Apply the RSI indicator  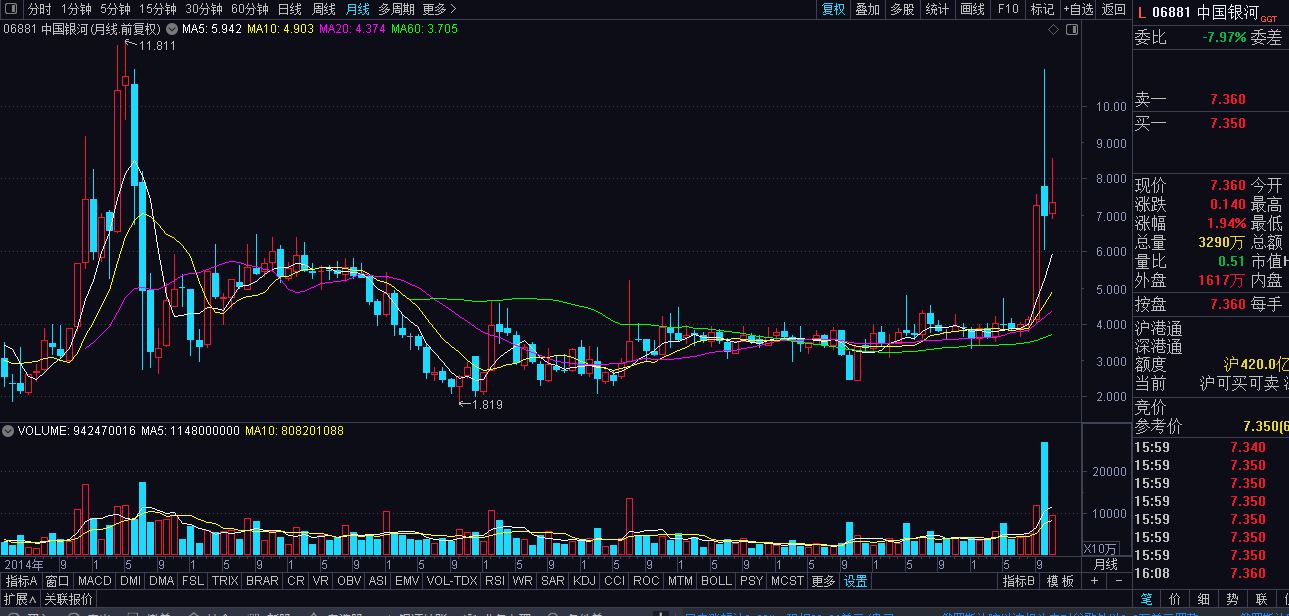point(494,581)
